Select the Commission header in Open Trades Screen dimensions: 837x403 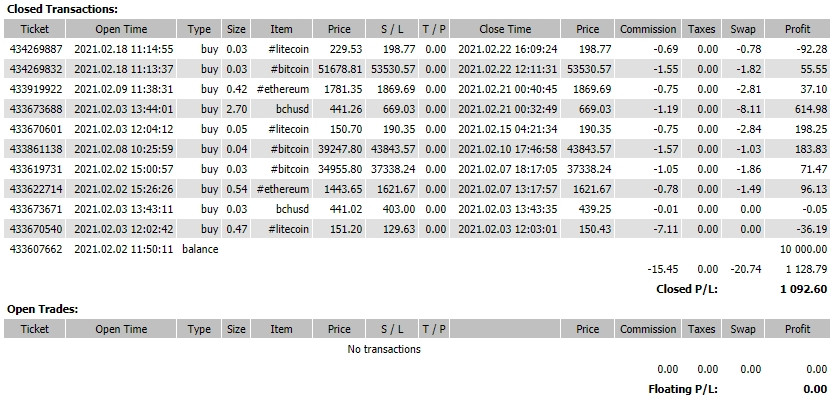coord(648,329)
